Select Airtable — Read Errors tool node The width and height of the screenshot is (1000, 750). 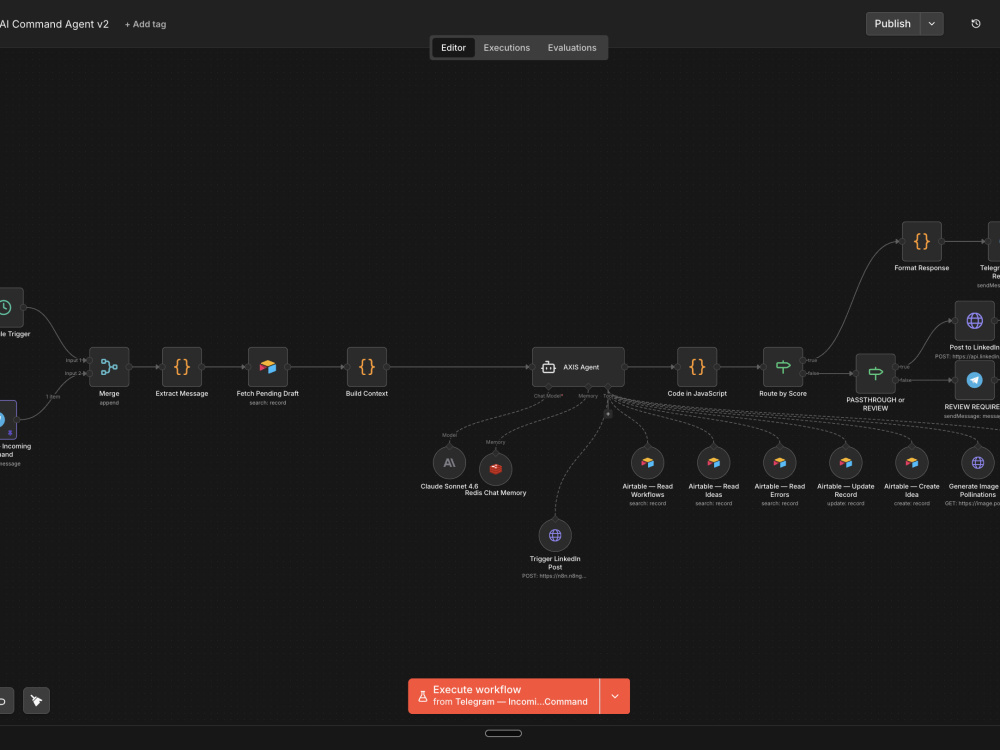[779, 462]
